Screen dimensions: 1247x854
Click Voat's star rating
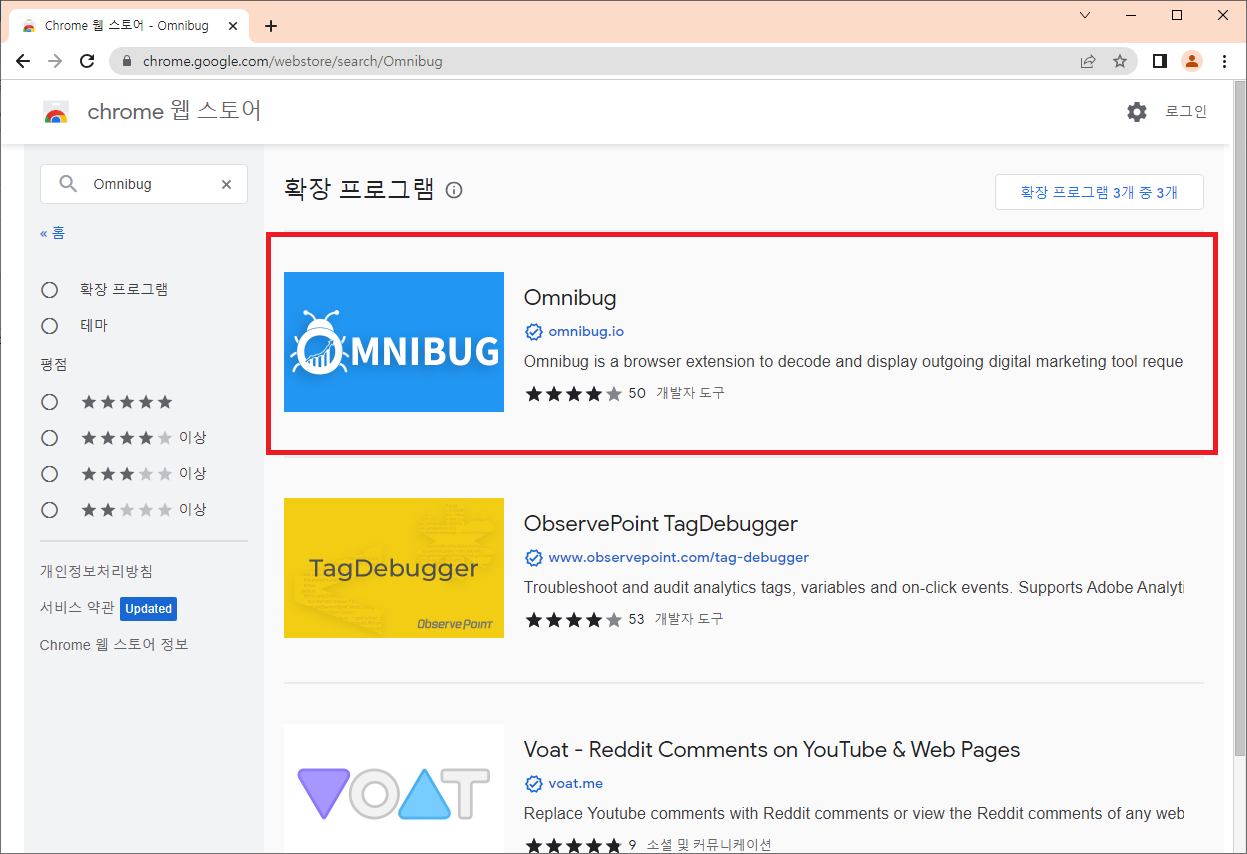click(573, 846)
